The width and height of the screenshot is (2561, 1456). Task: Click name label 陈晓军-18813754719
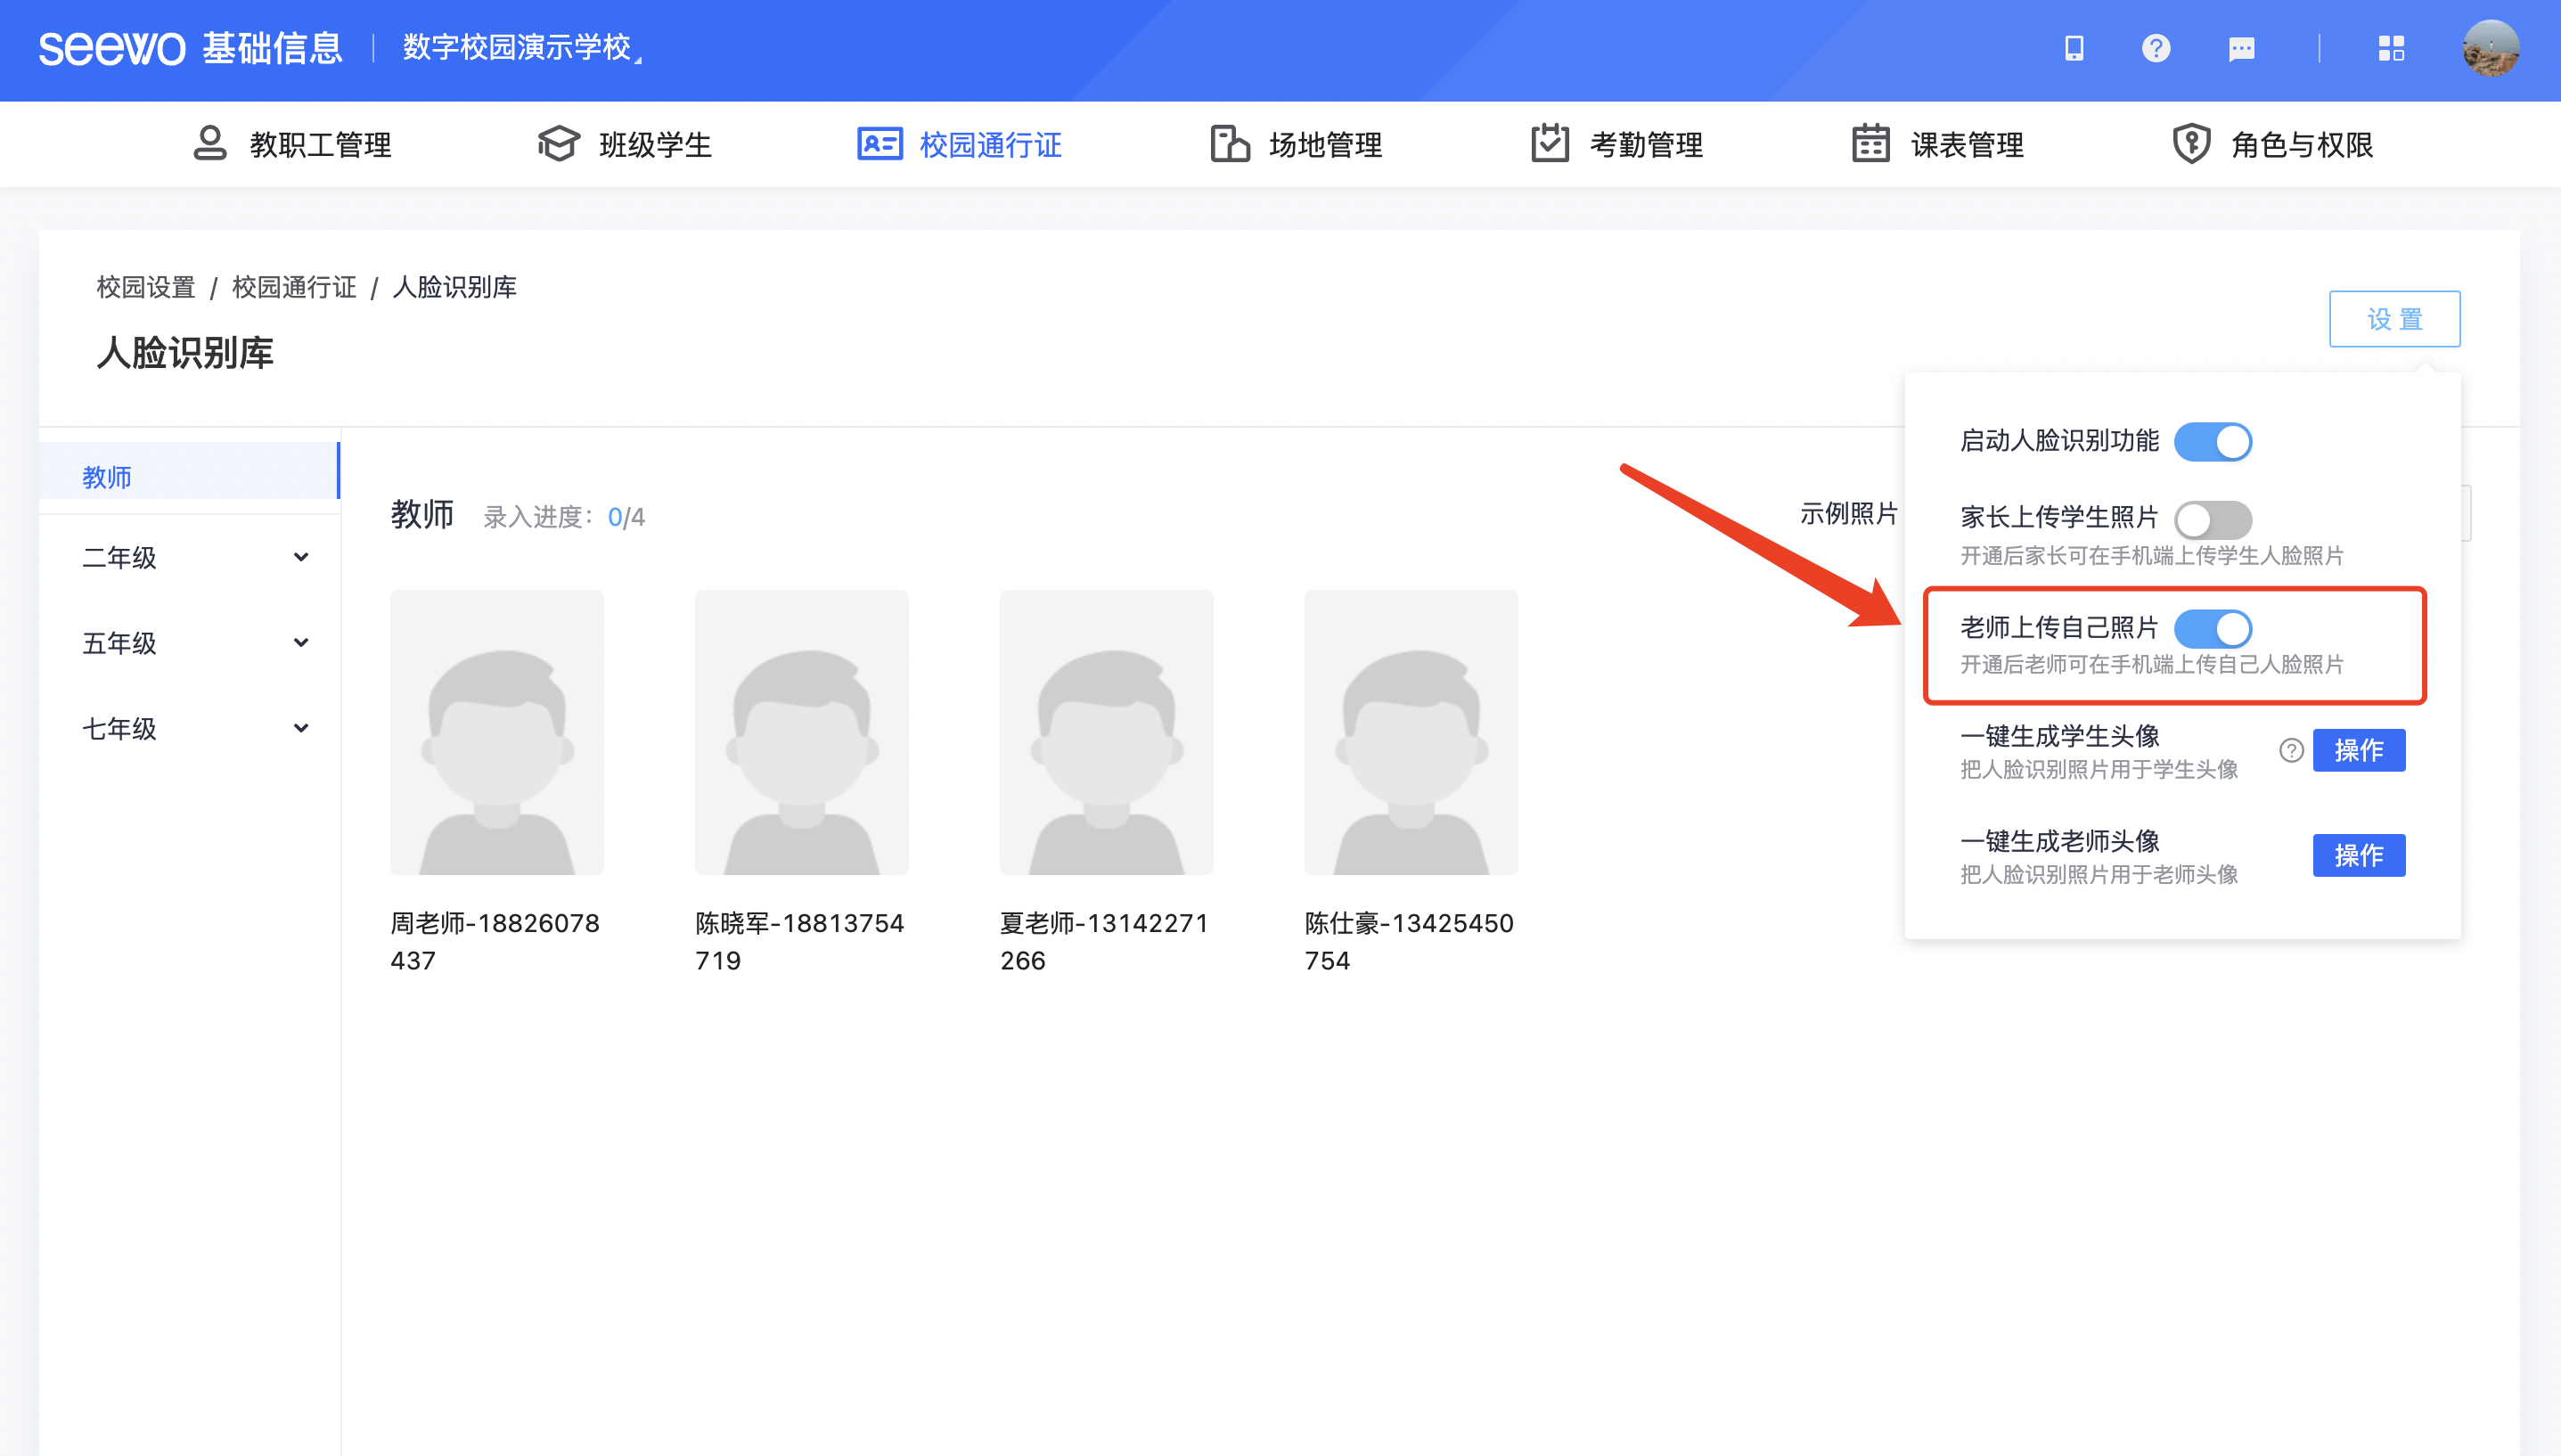(799, 941)
